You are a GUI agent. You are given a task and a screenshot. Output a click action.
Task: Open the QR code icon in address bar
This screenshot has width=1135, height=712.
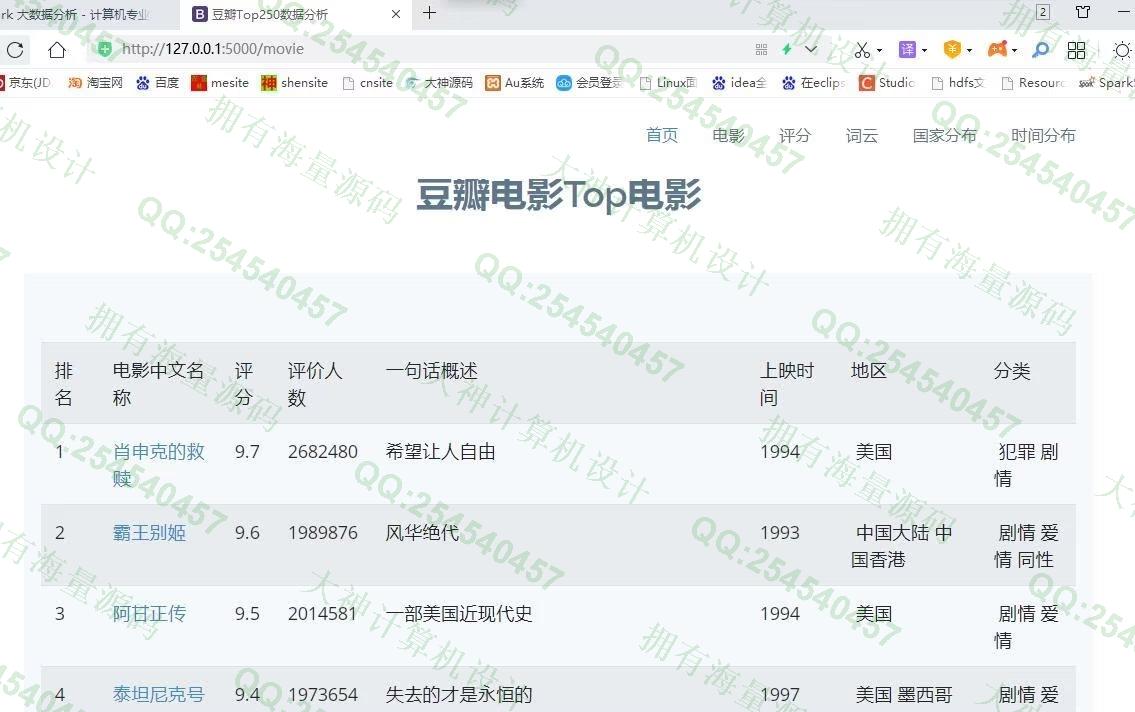[761, 49]
